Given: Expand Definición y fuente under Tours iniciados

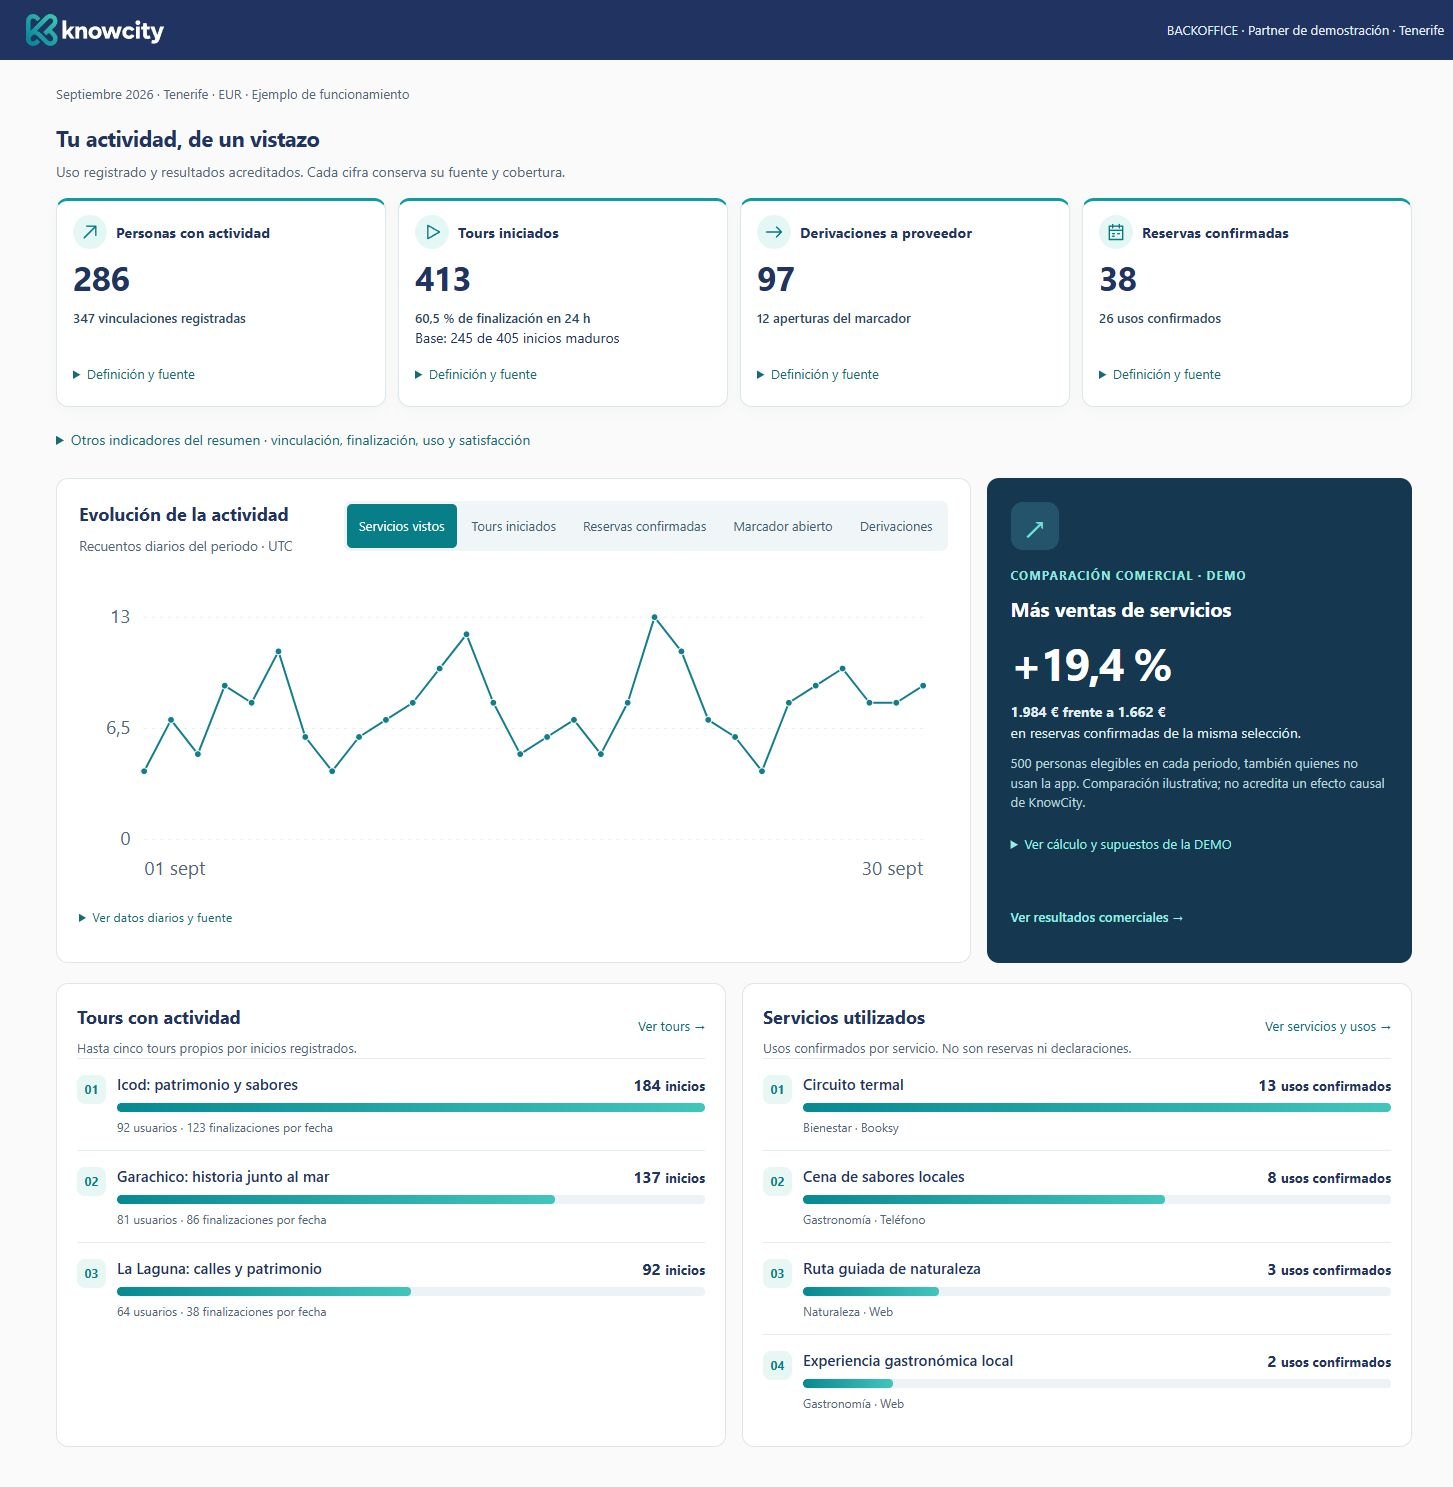Looking at the screenshot, I should [476, 374].
